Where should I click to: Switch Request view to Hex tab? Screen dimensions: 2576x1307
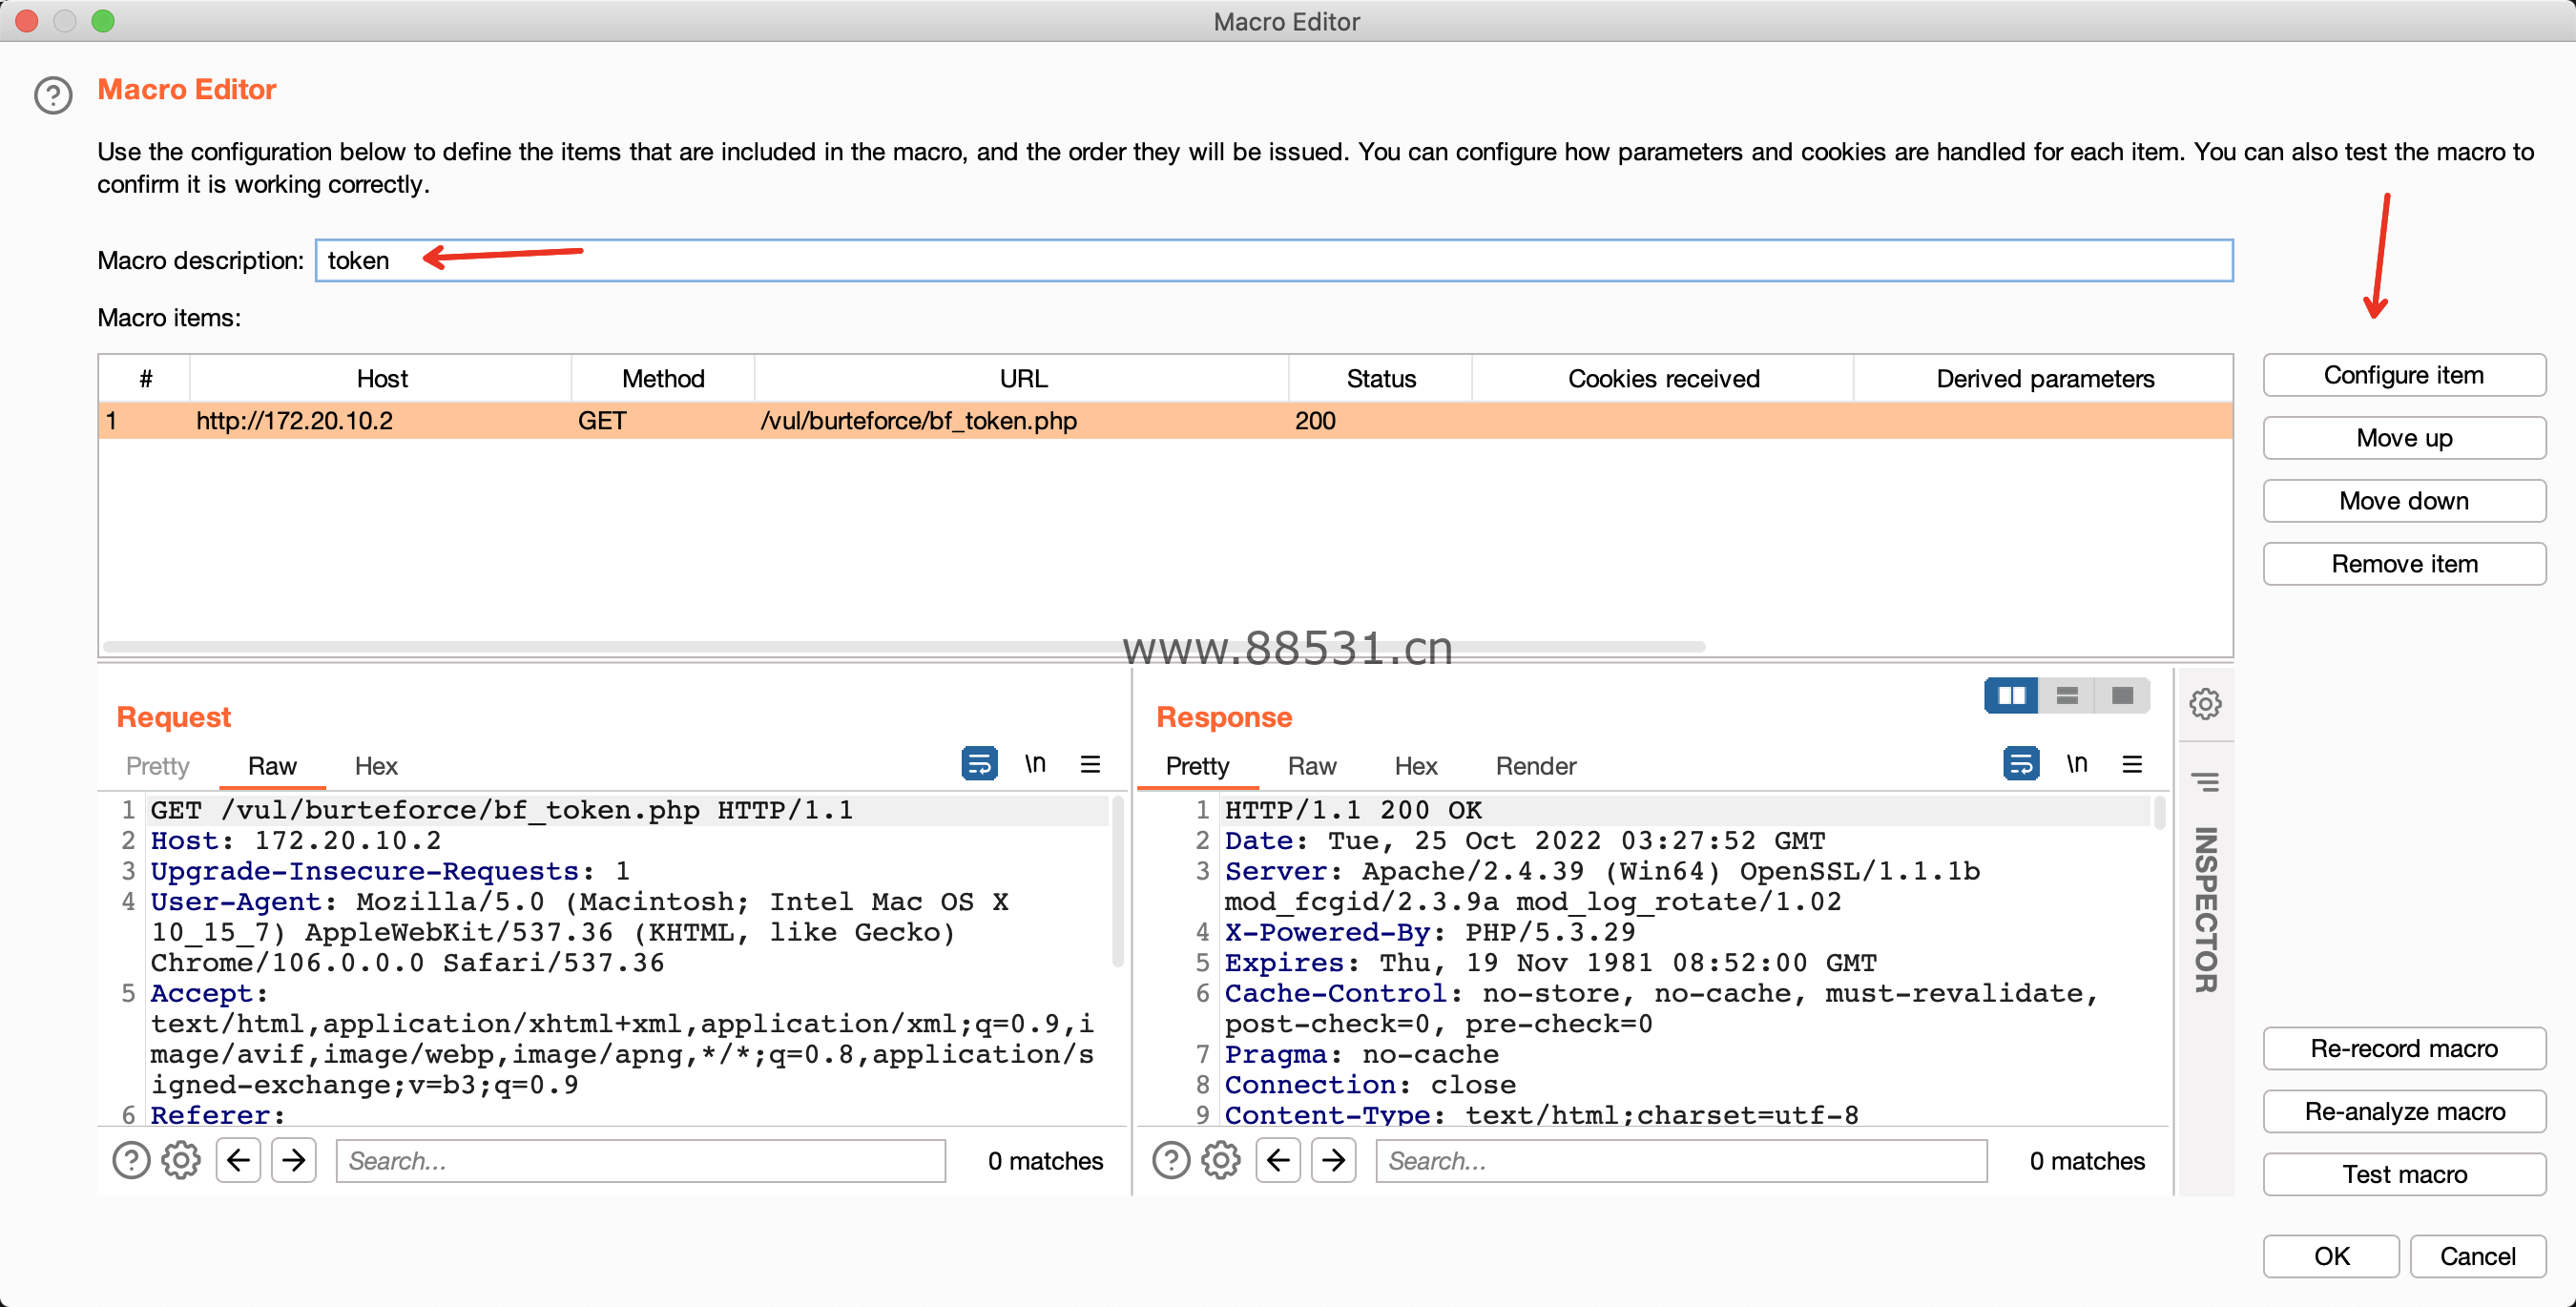[376, 766]
